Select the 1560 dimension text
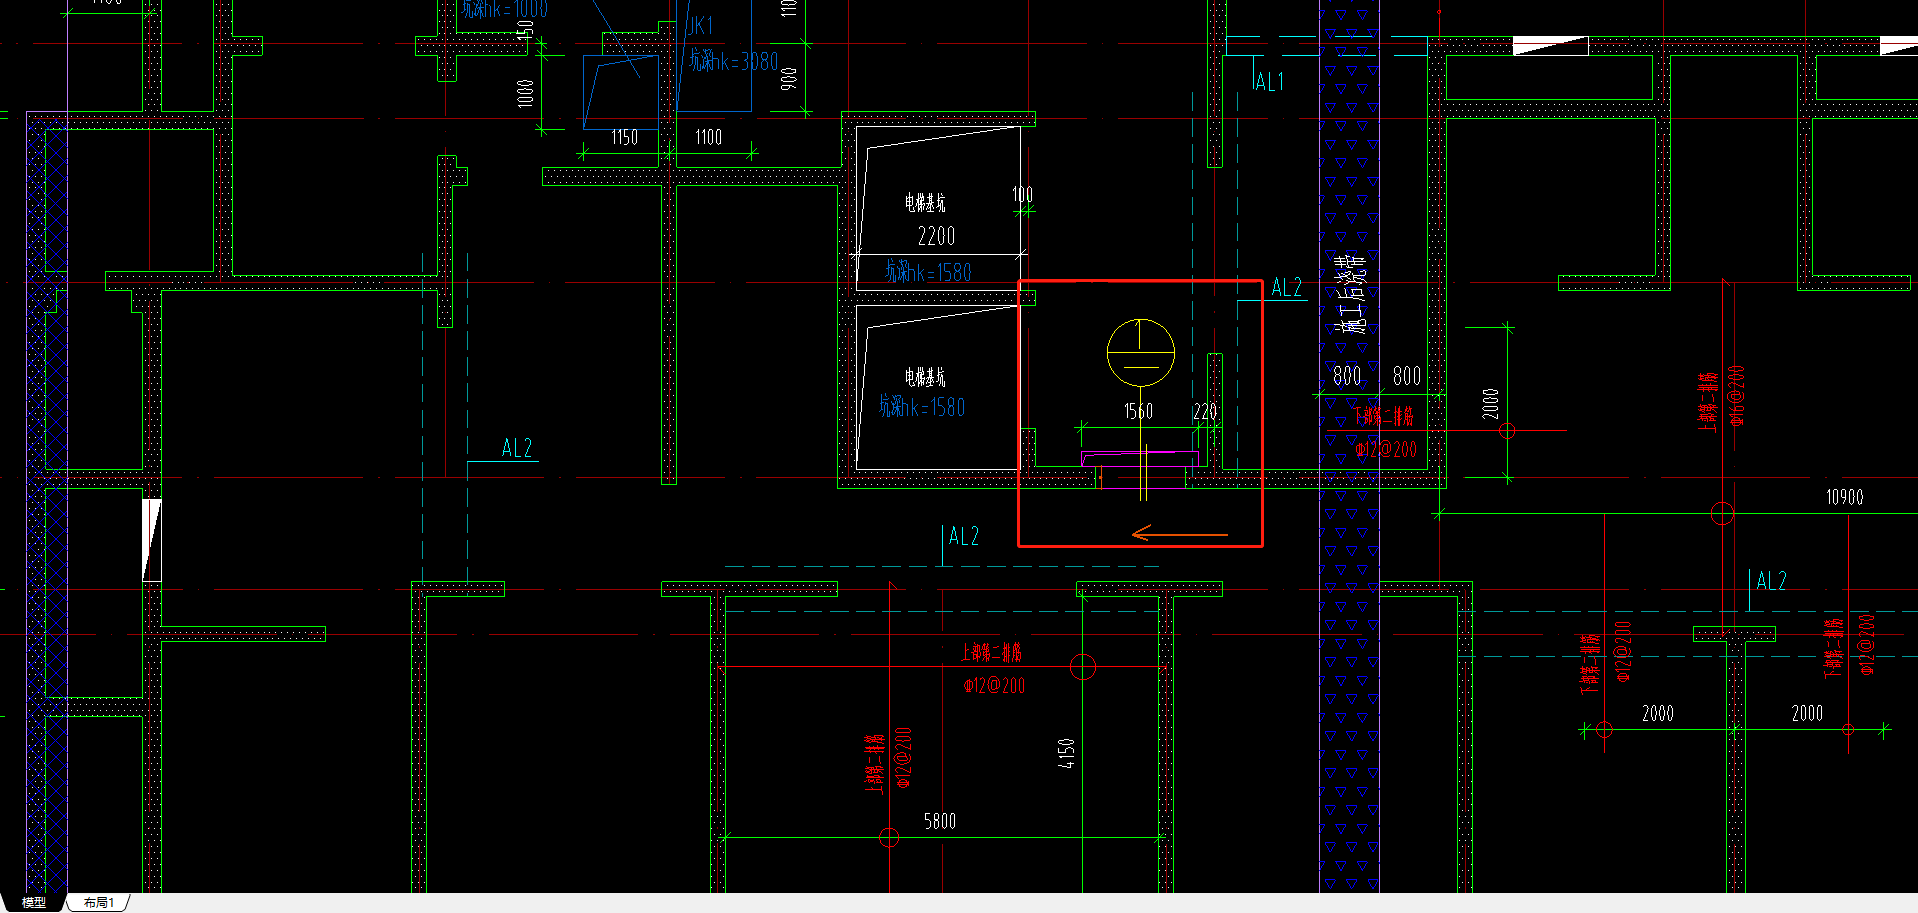1918x913 pixels. pos(1138,411)
